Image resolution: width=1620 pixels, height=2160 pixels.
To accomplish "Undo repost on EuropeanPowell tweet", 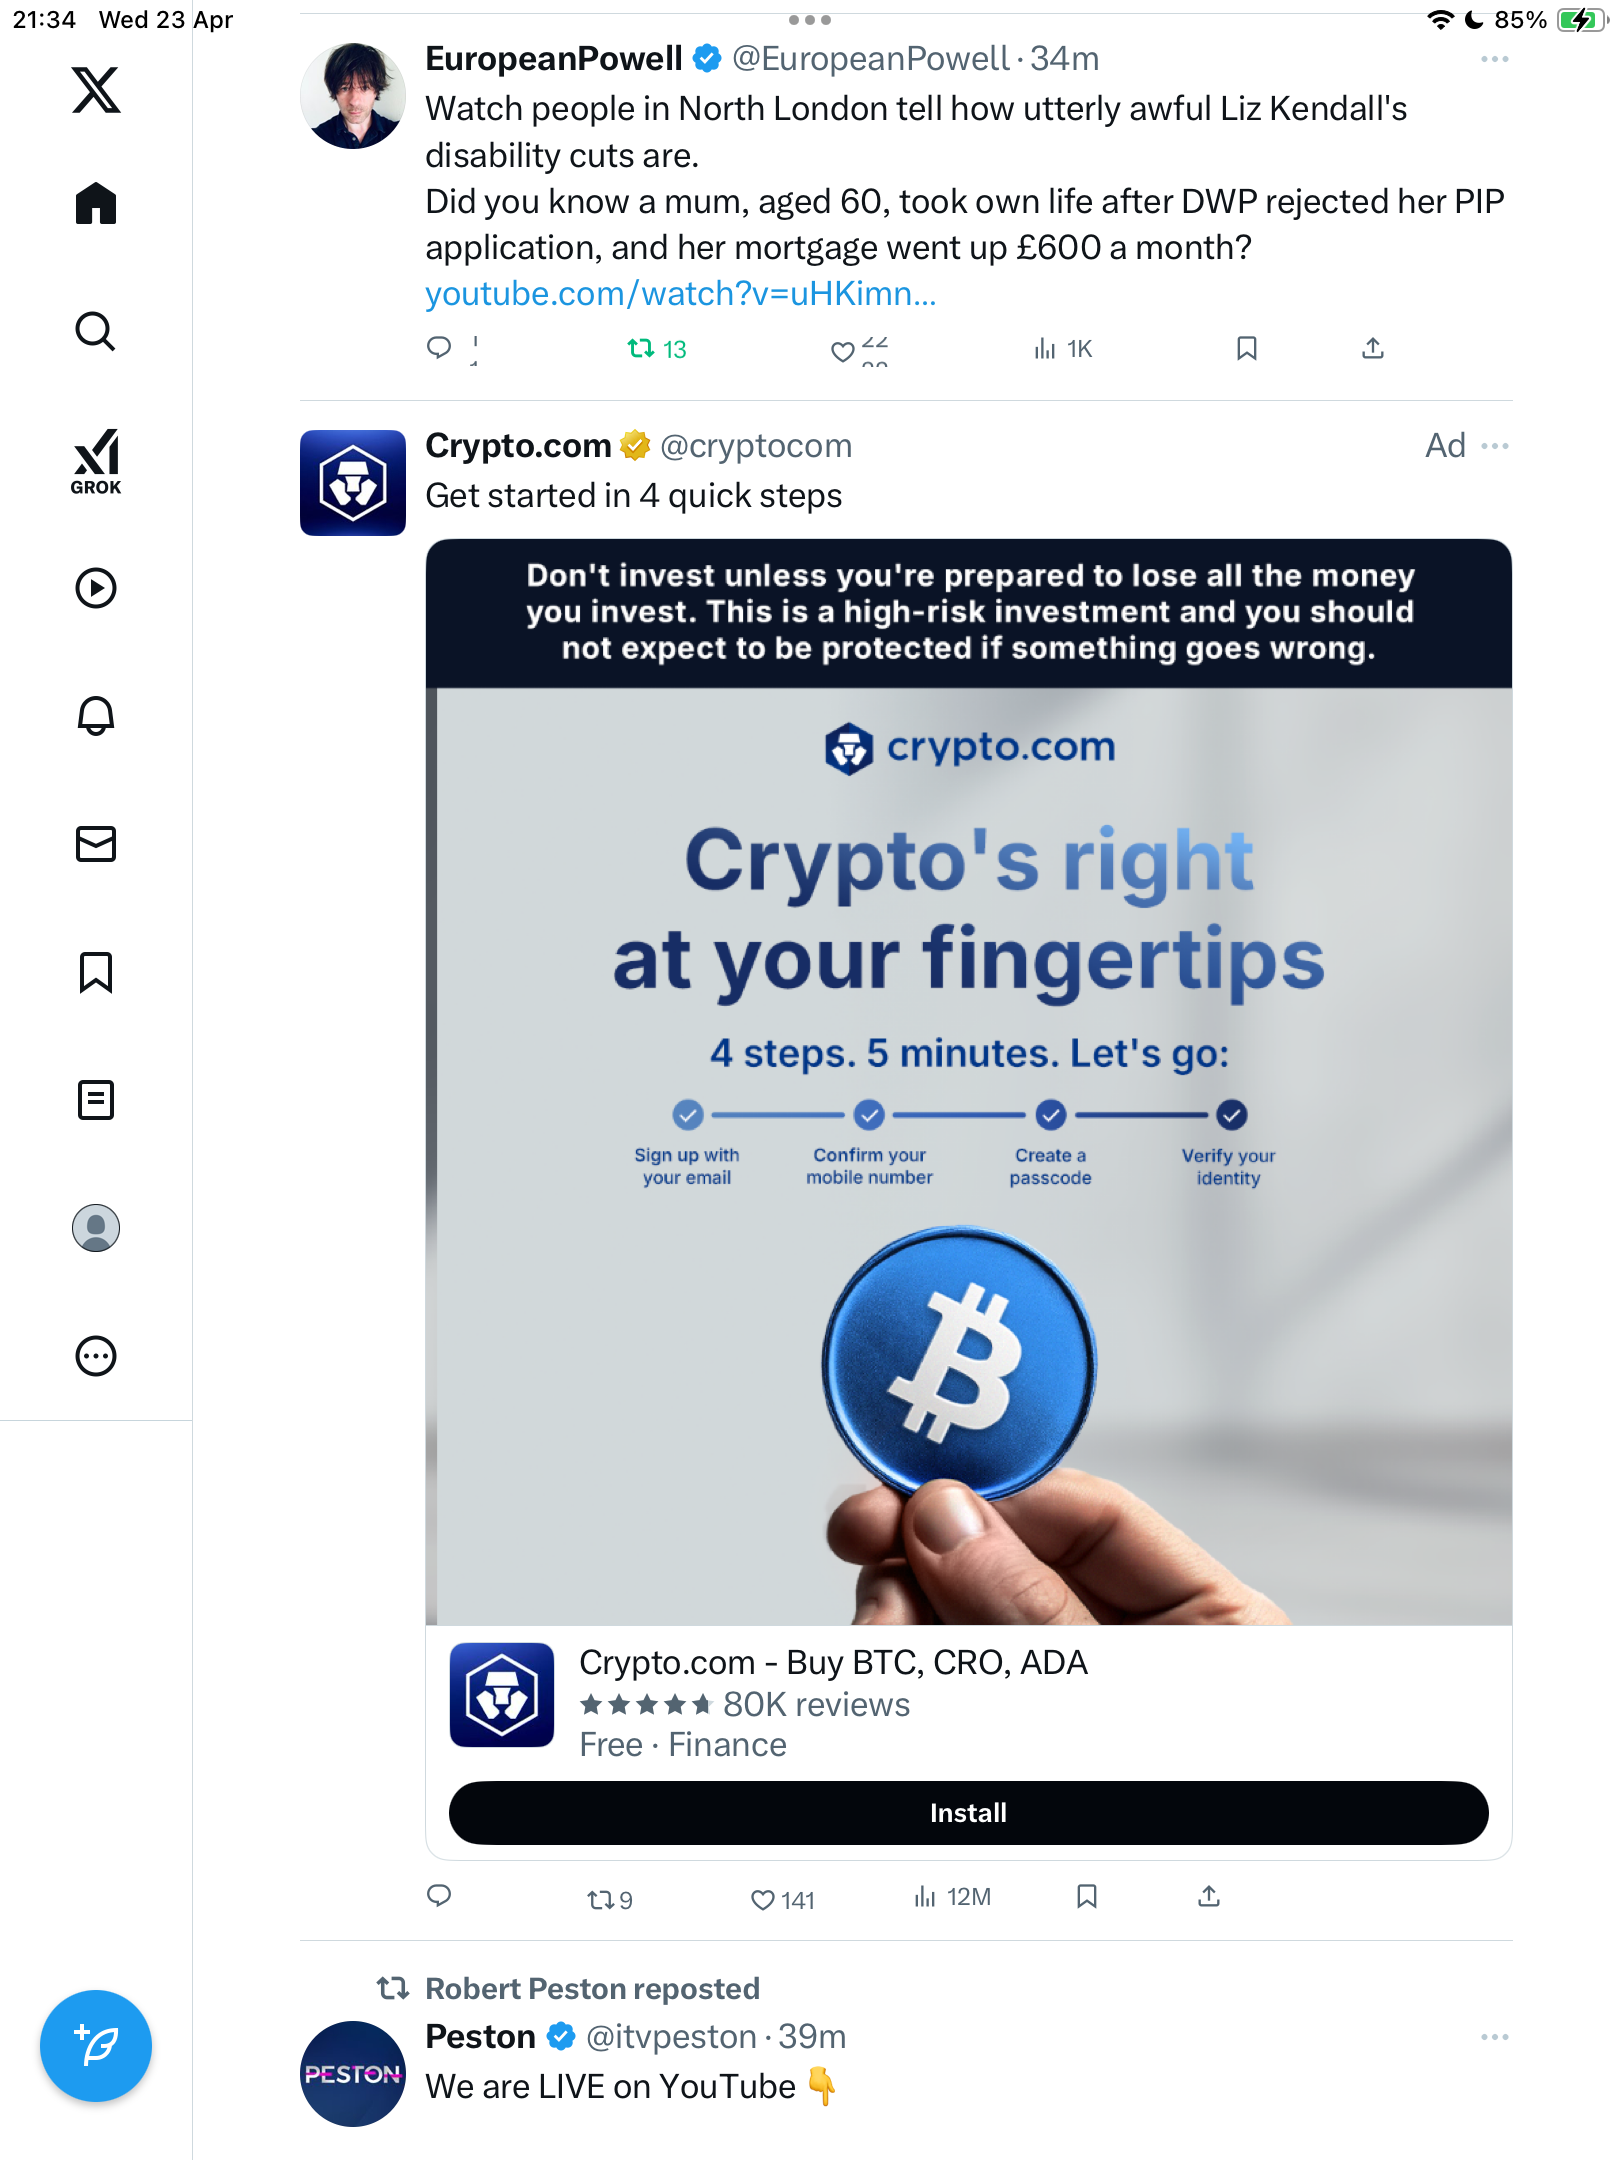I will click(656, 349).
